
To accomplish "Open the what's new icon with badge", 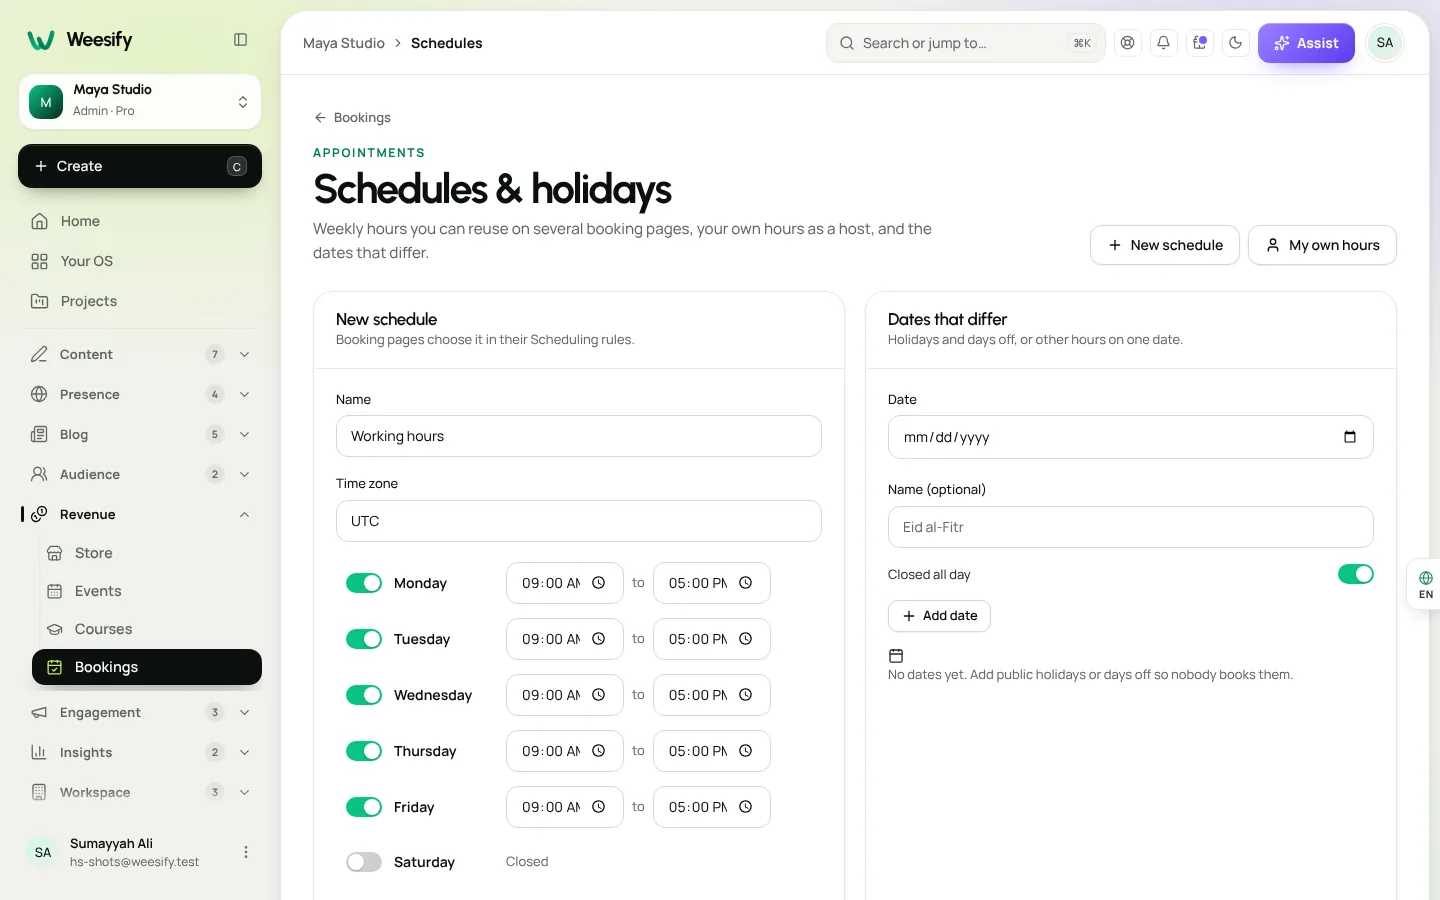I will 1200,43.
